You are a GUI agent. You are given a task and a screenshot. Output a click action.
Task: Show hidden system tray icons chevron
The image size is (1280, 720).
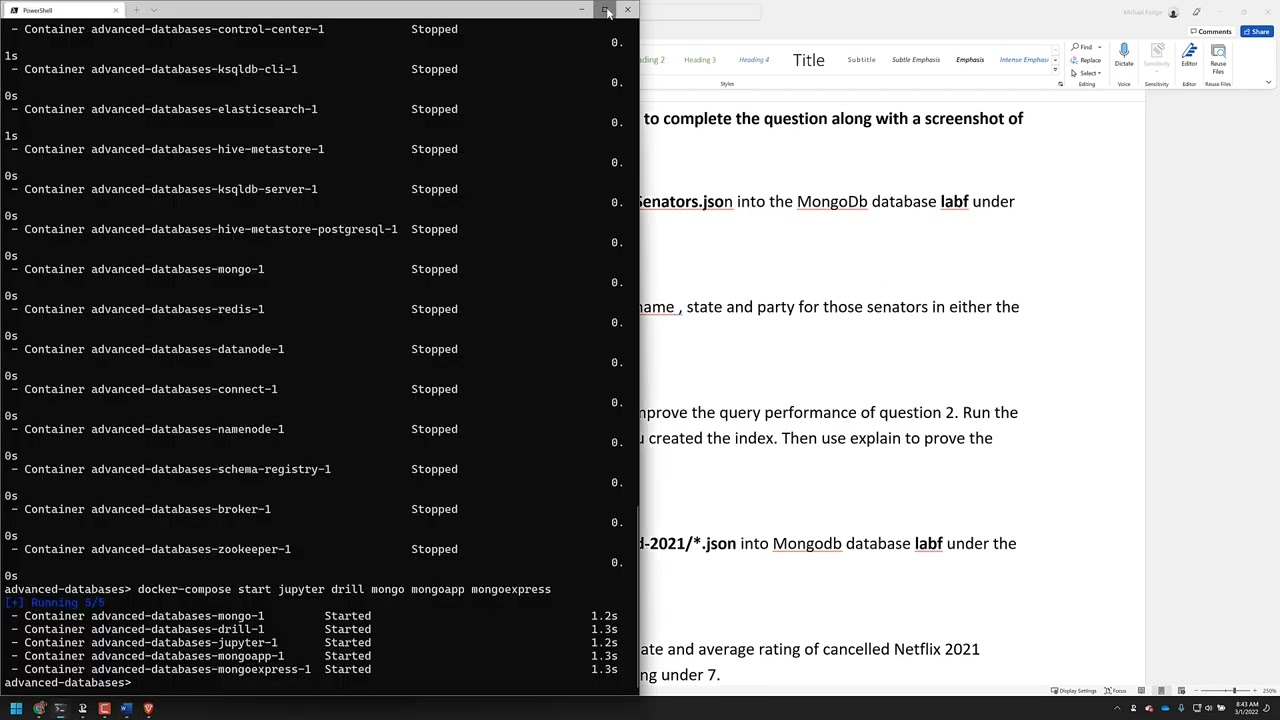coord(1117,709)
